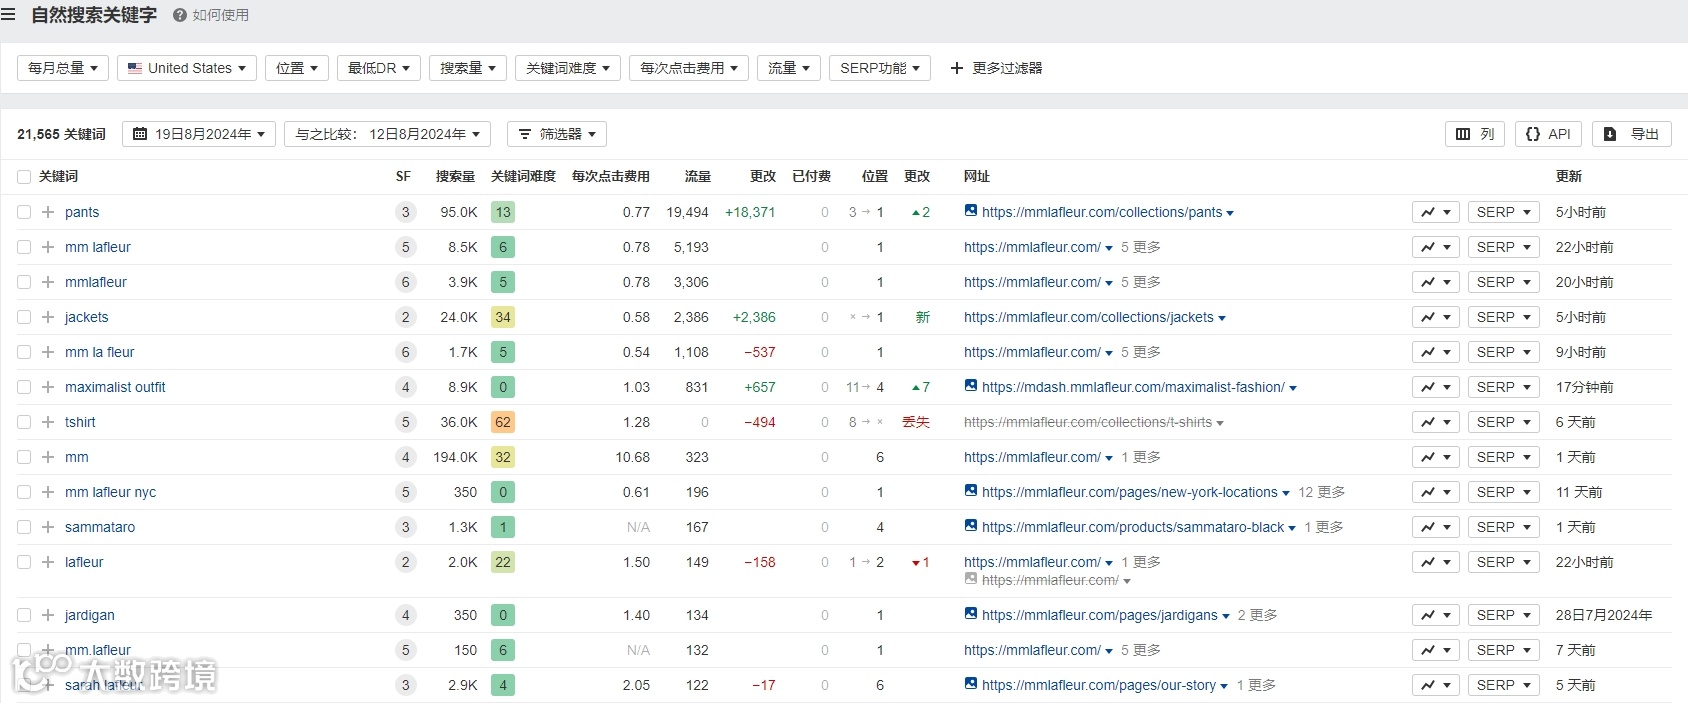Click difficulty badge 62 on tshirt row
Image resolution: width=1688 pixels, height=703 pixels.
tap(503, 422)
